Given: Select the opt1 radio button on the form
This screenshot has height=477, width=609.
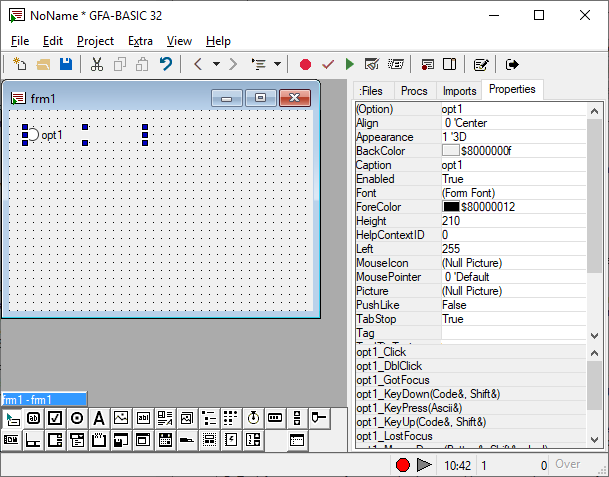Looking at the screenshot, I should [44, 135].
